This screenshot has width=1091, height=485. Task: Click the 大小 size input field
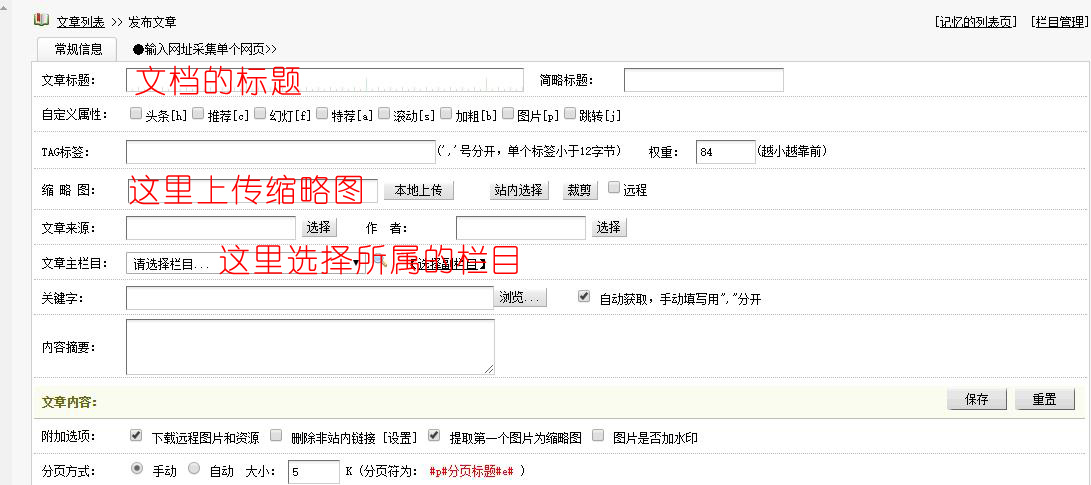point(313,471)
